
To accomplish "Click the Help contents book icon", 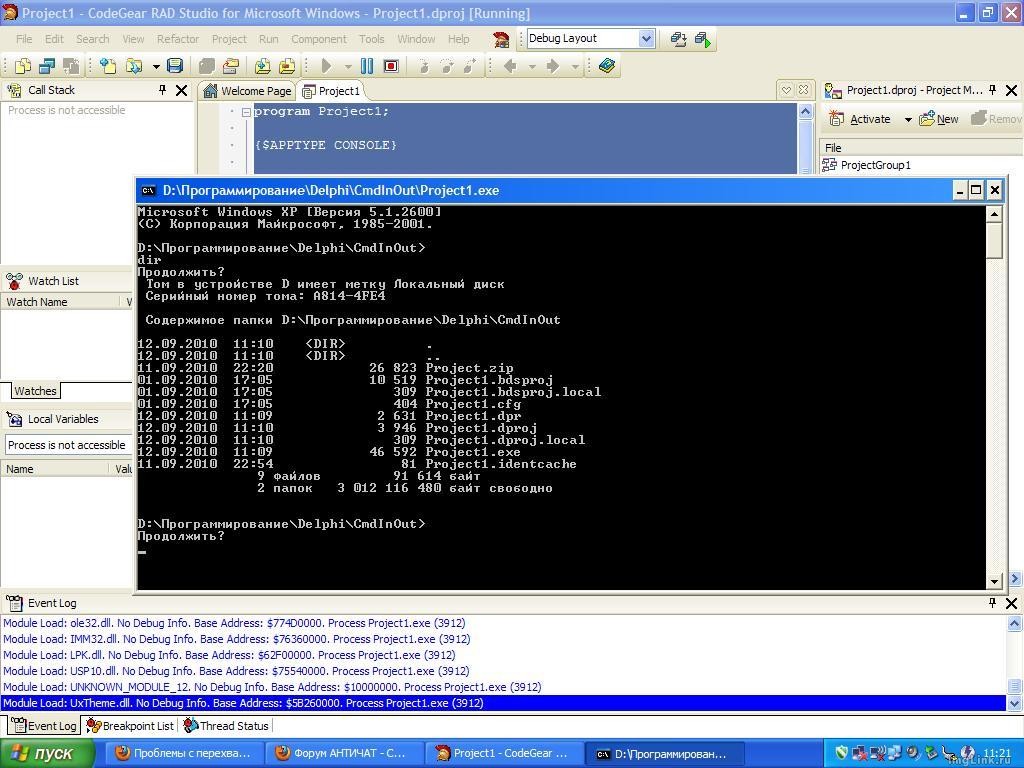I will tap(606, 66).
